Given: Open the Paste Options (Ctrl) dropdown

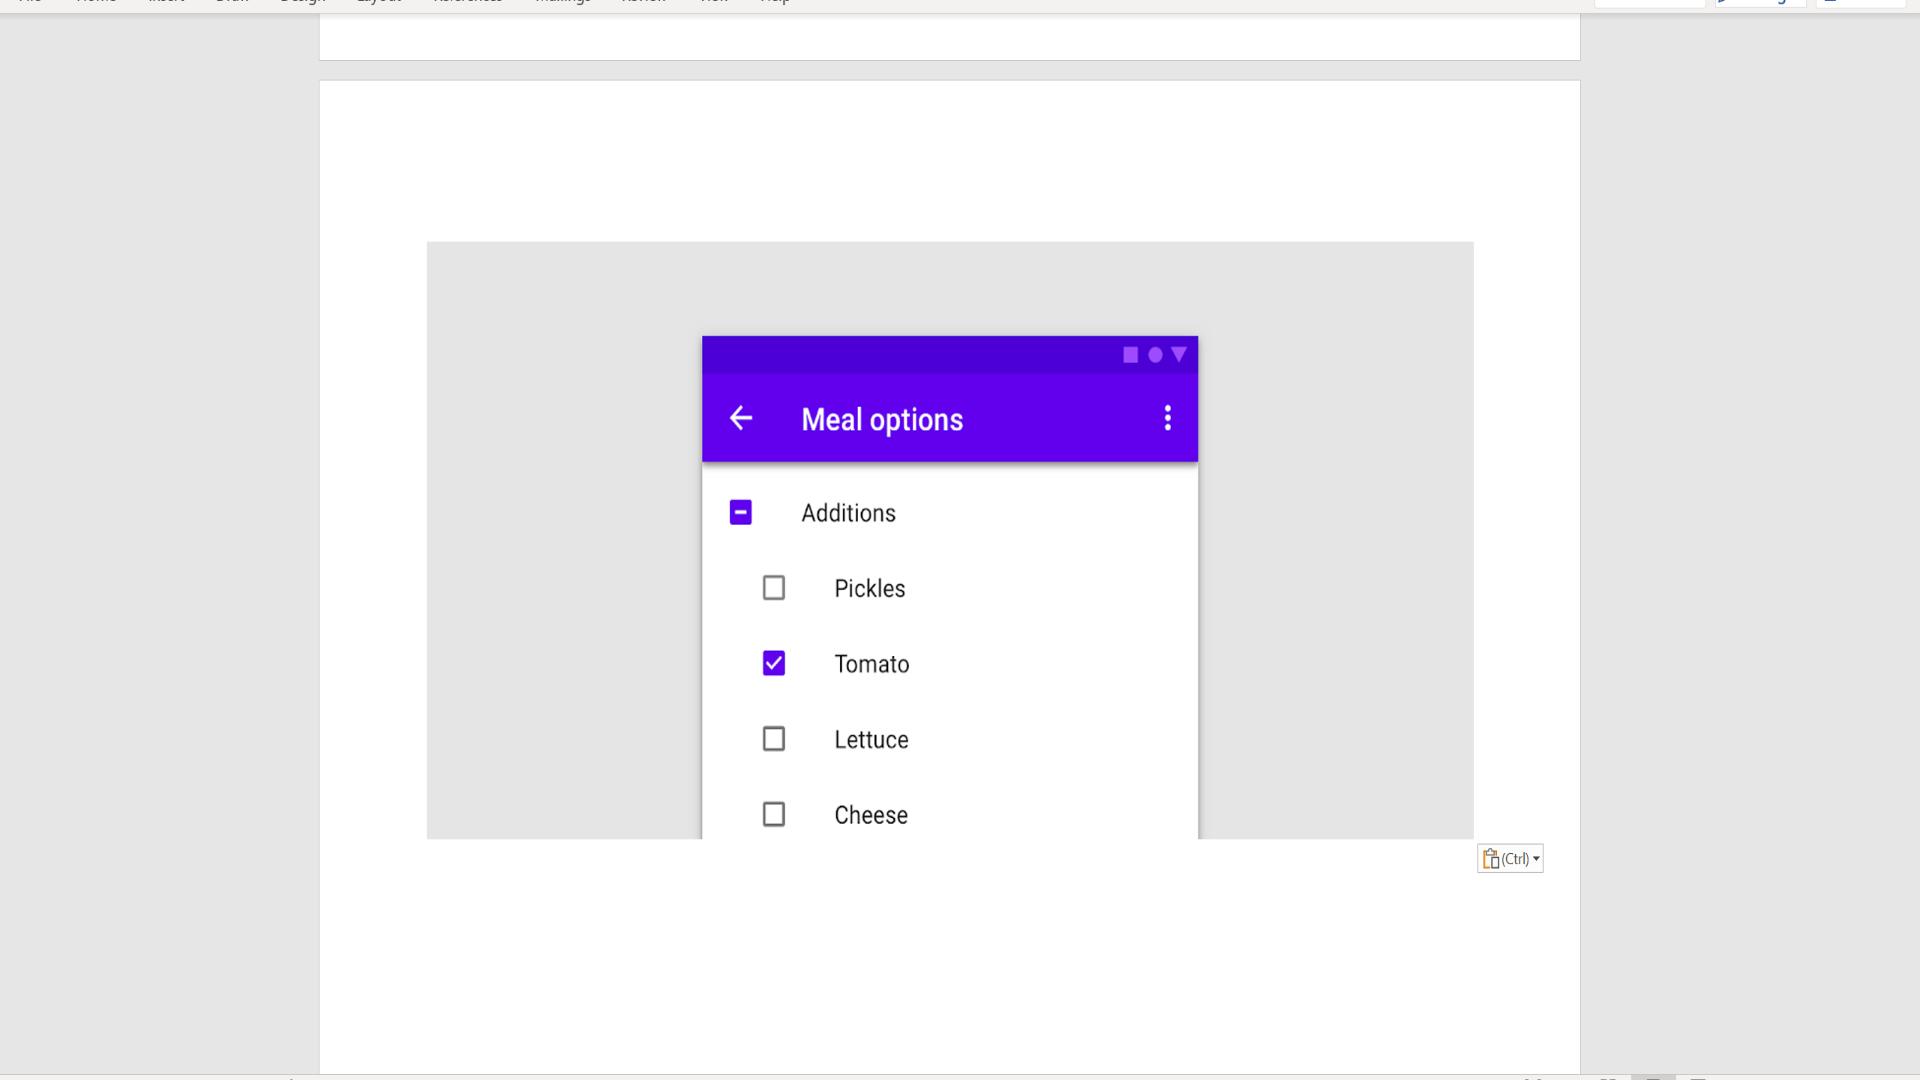Looking at the screenshot, I should click(x=1510, y=859).
